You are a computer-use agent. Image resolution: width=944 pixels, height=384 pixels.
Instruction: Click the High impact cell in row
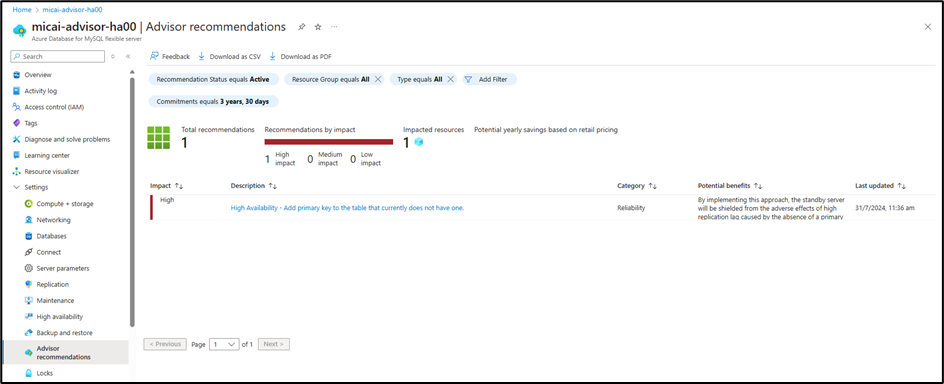[167, 200]
